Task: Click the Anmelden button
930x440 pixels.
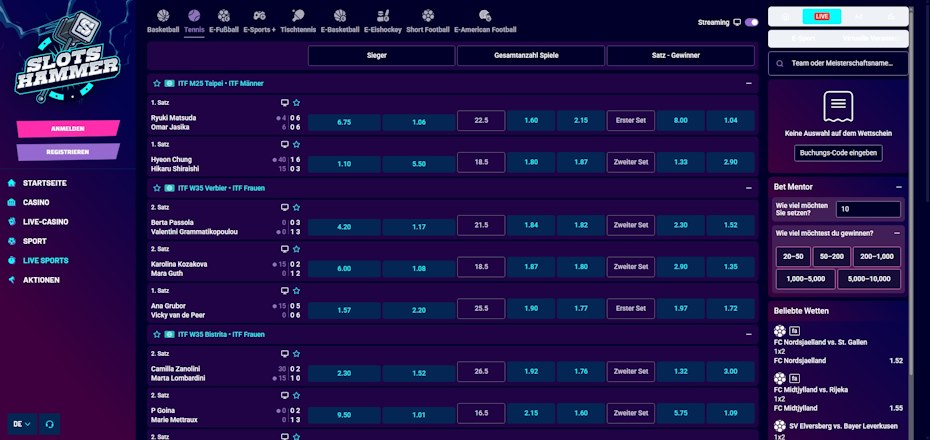Action: coord(68,129)
